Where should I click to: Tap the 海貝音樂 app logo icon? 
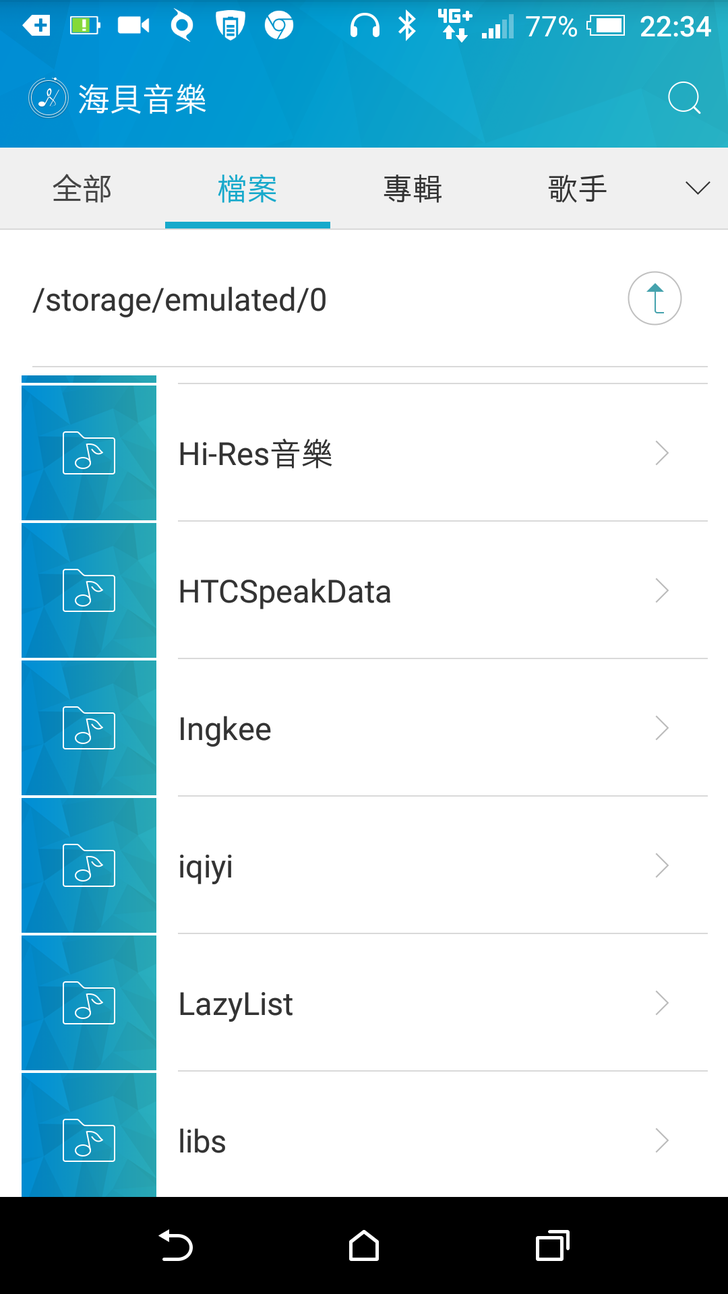pos(47,98)
